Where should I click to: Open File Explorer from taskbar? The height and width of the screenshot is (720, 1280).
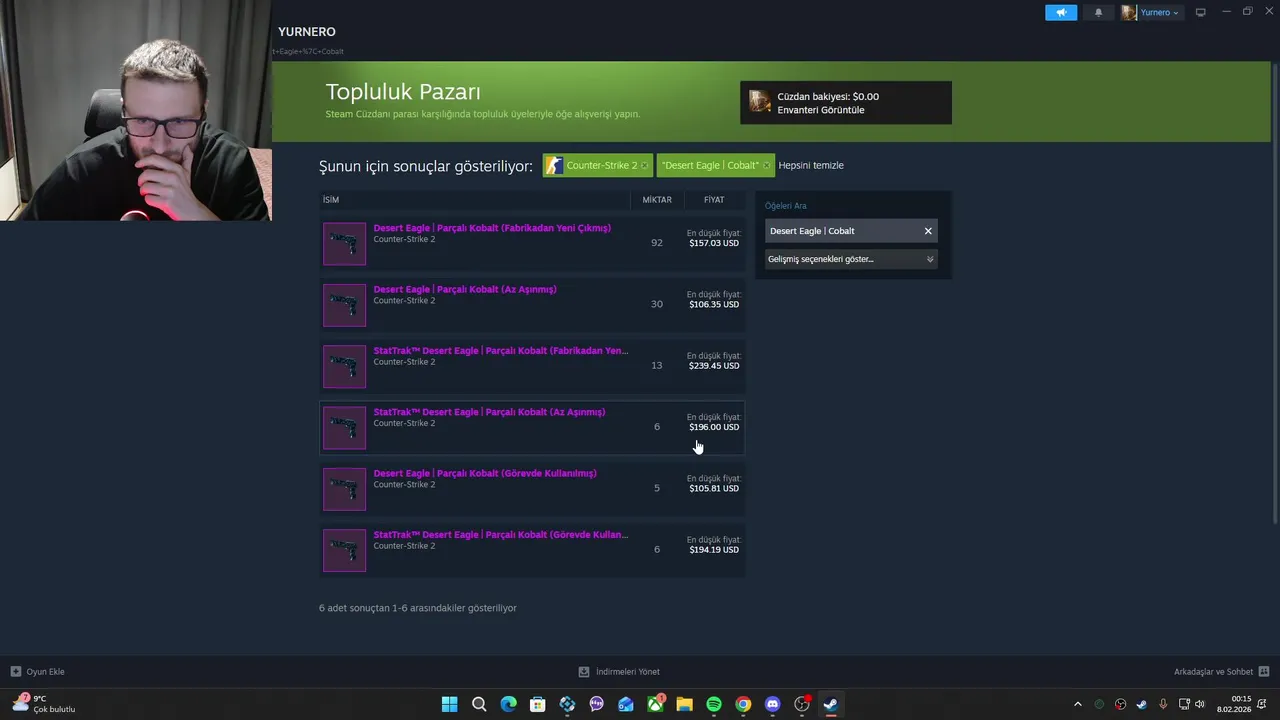point(684,704)
